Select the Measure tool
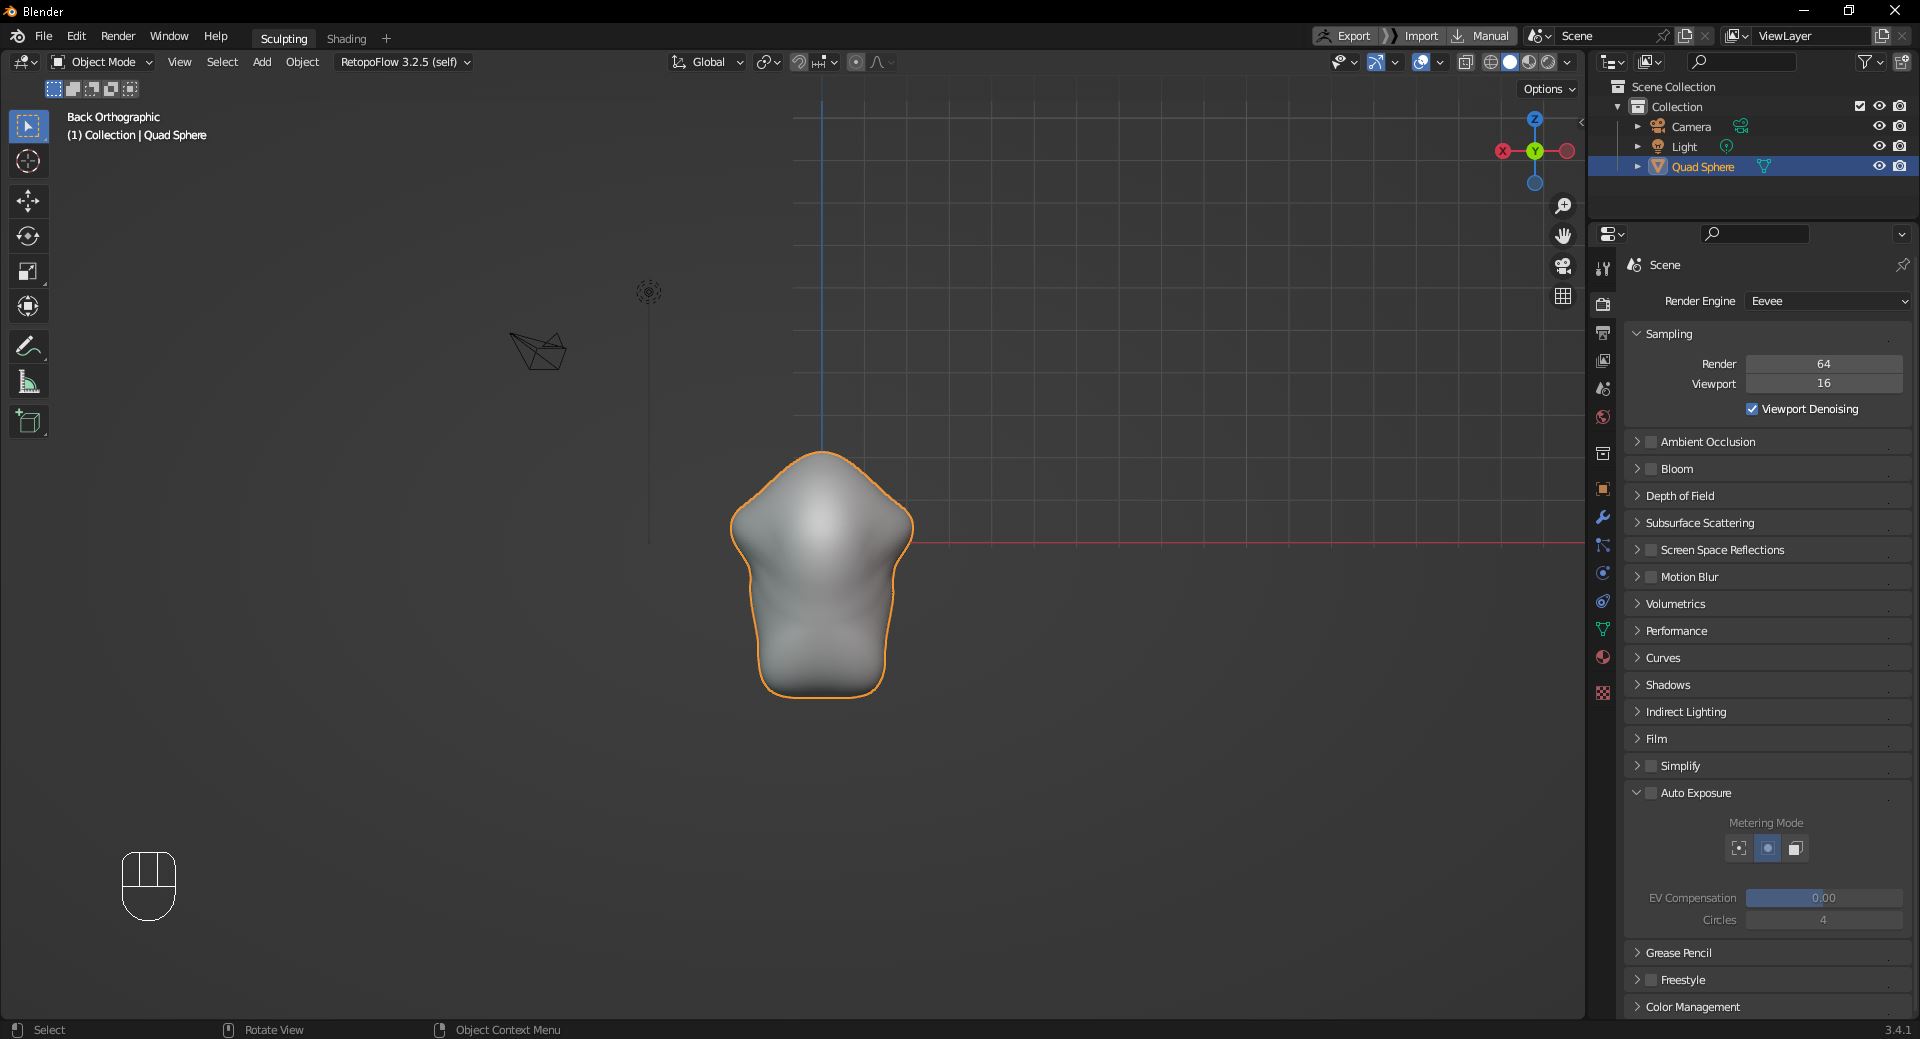This screenshot has height=1039, width=1920. (28, 382)
